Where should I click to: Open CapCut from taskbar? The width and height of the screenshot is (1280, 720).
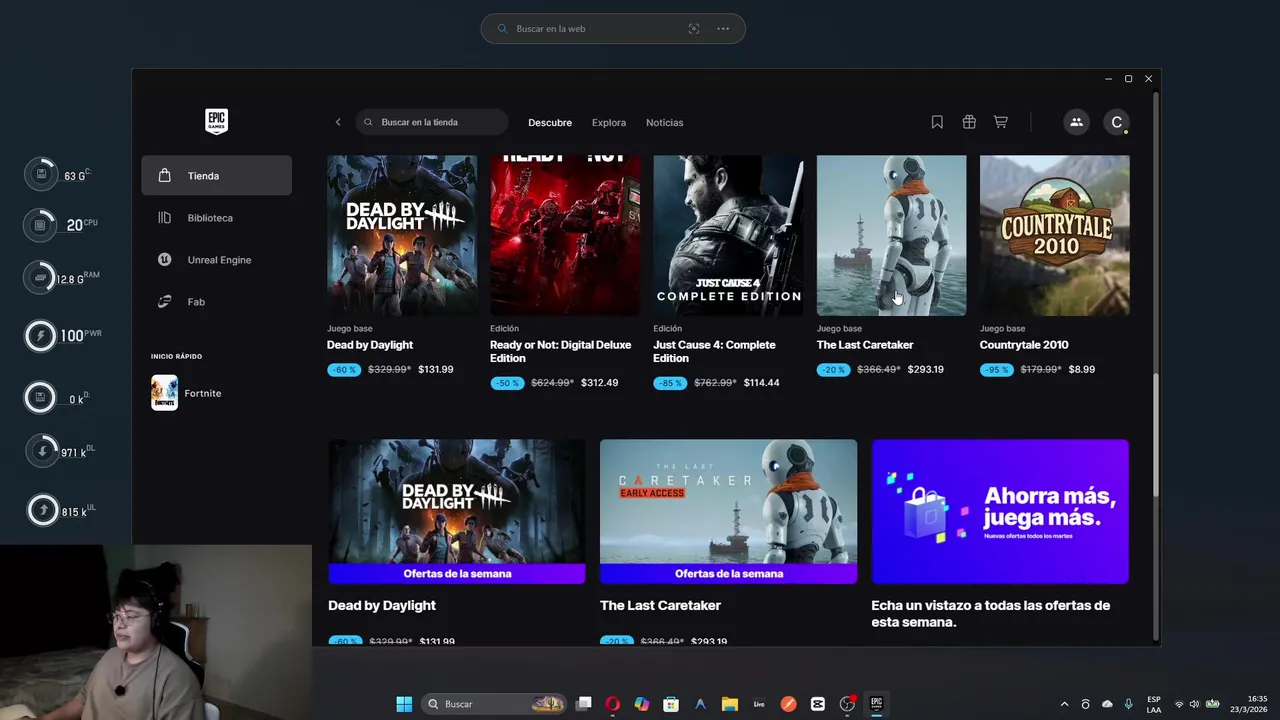point(817,704)
